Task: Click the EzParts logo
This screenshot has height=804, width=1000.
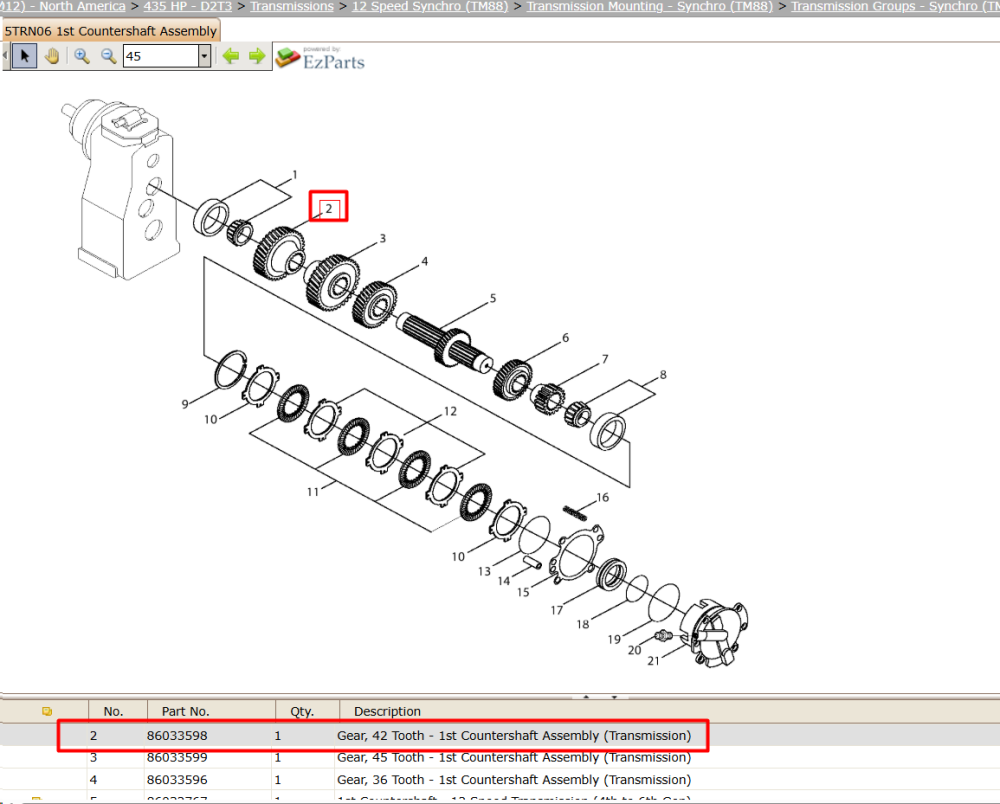Action: tap(320, 57)
